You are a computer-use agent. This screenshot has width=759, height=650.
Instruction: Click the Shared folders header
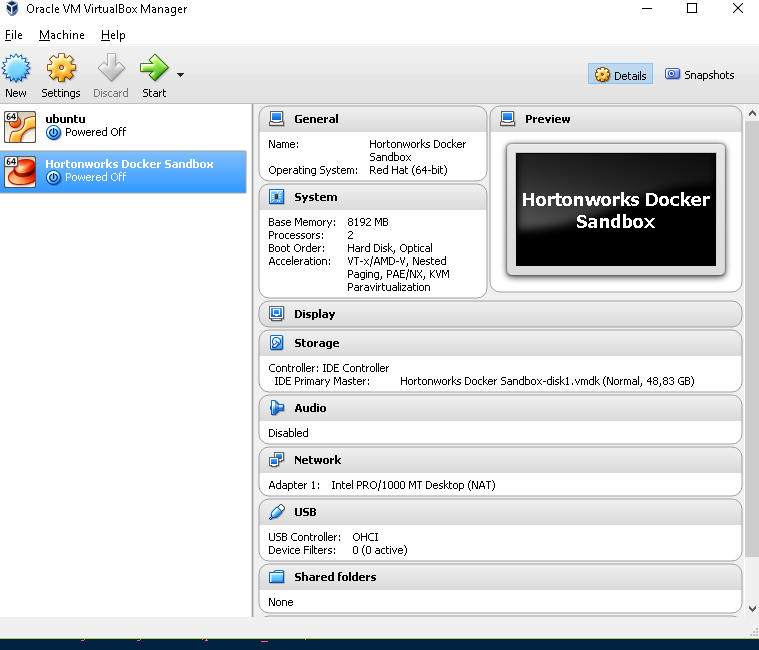tap(500, 577)
